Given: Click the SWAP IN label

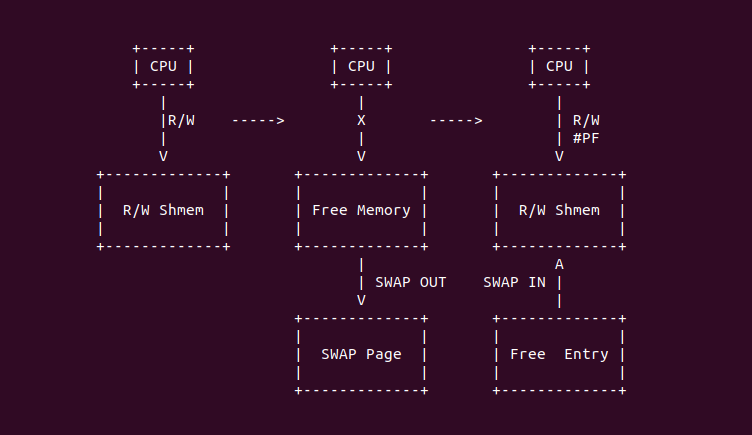Looking at the screenshot, I should pyautogui.click(x=514, y=282).
